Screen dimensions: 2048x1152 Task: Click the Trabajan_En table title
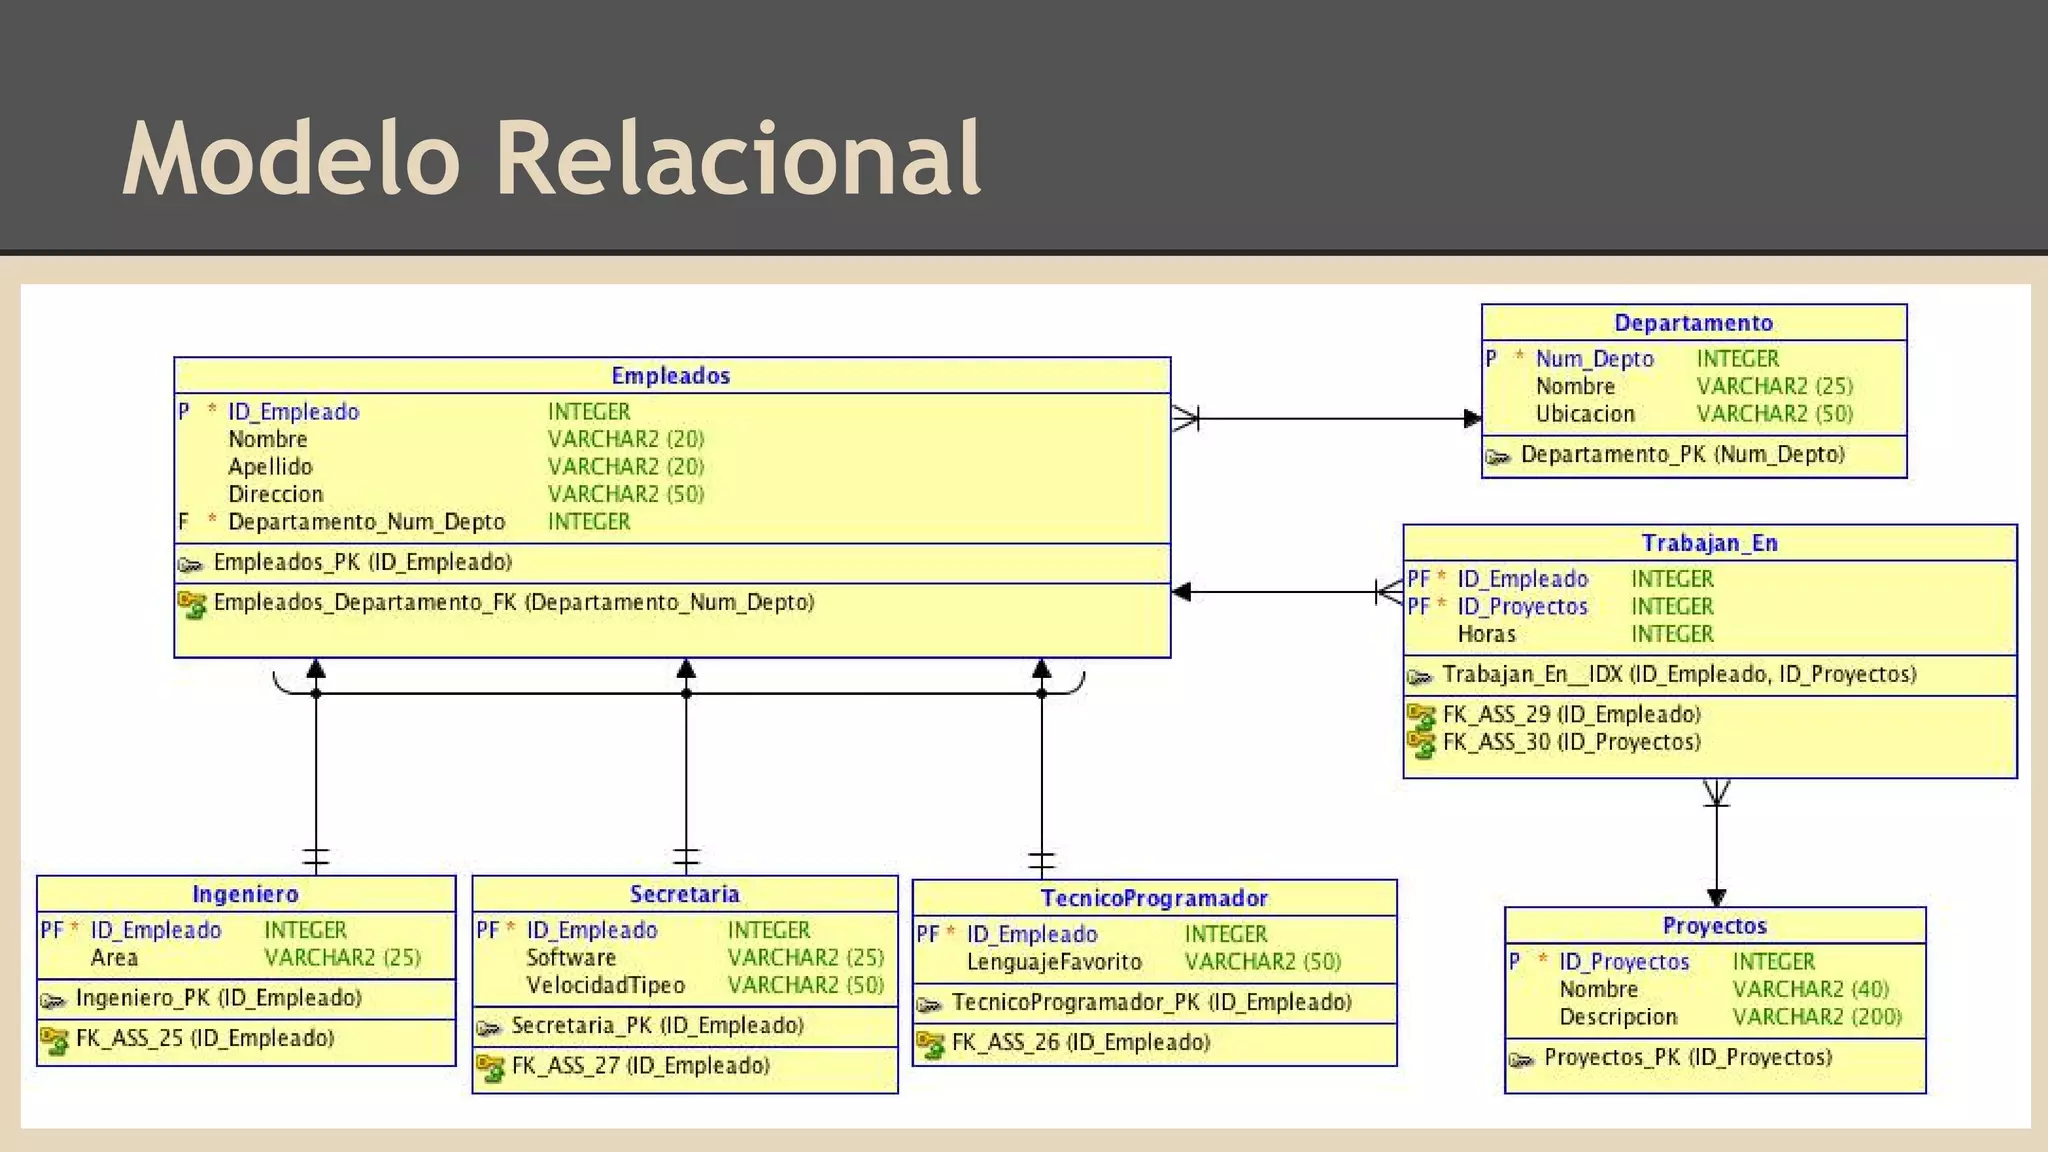[1709, 543]
